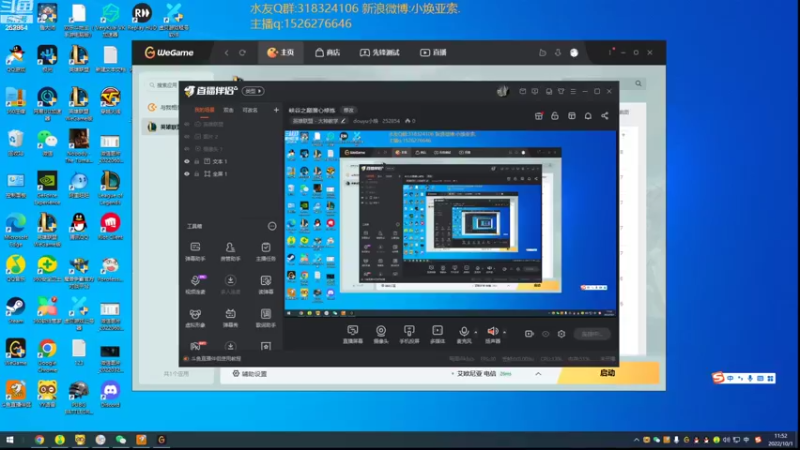This screenshot has width=800, height=450.
Task: Edit the stream category pencil icon
Action: [x=343, y=121]
